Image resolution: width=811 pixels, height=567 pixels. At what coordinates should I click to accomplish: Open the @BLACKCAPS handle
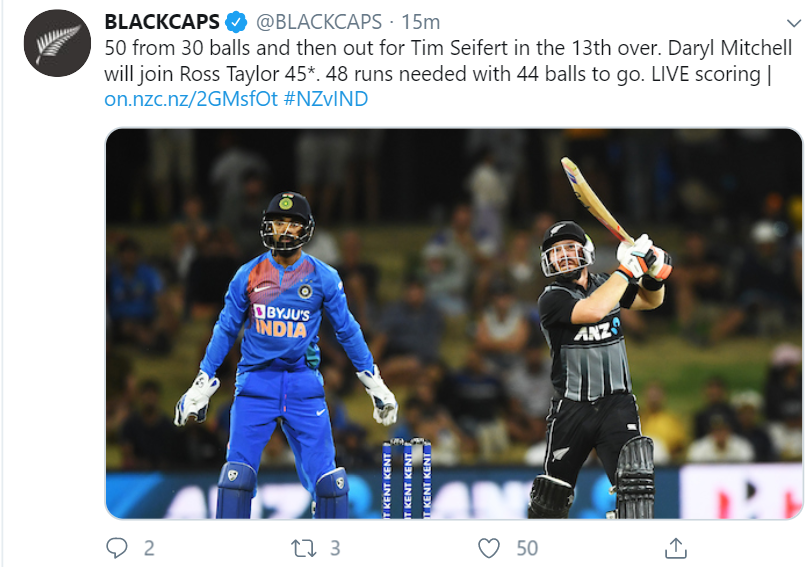point(319,22)
